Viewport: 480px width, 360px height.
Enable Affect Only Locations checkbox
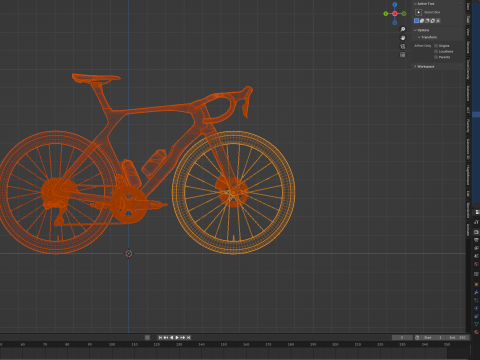coord(436,51)
